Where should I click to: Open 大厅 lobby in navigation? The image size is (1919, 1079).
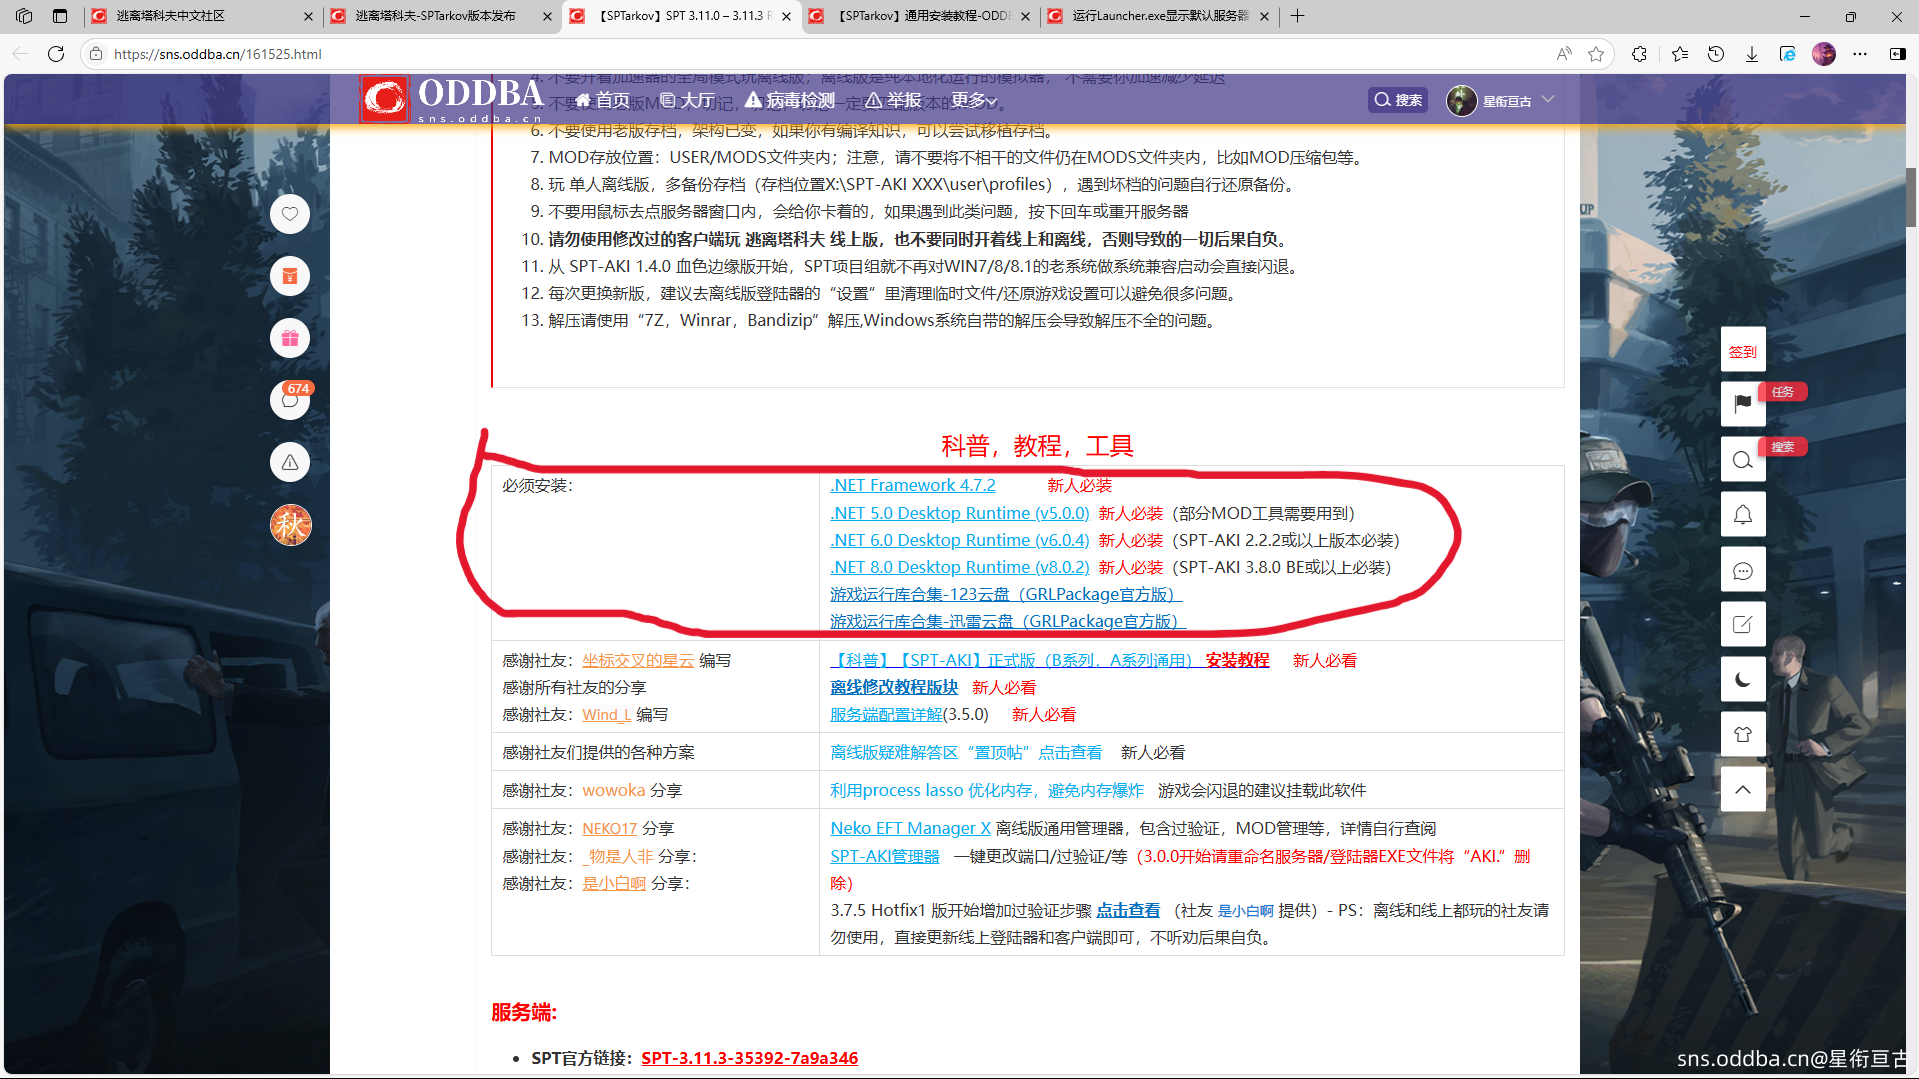click(x=687, y=100)
